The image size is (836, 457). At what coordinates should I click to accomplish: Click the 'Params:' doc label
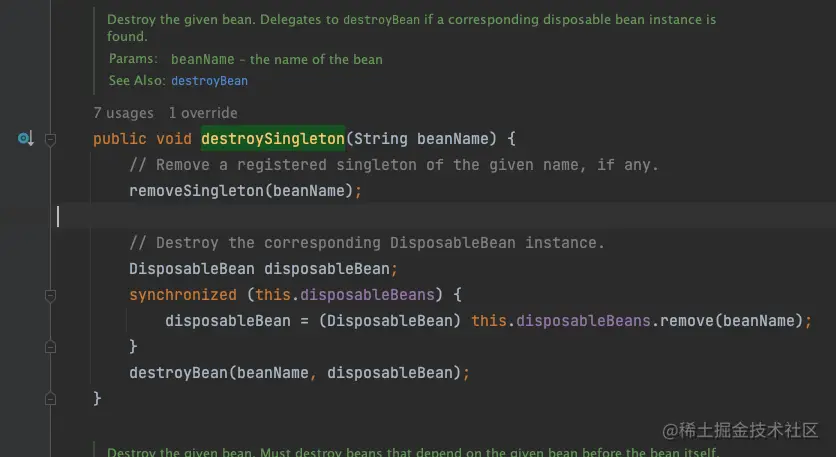133,59
